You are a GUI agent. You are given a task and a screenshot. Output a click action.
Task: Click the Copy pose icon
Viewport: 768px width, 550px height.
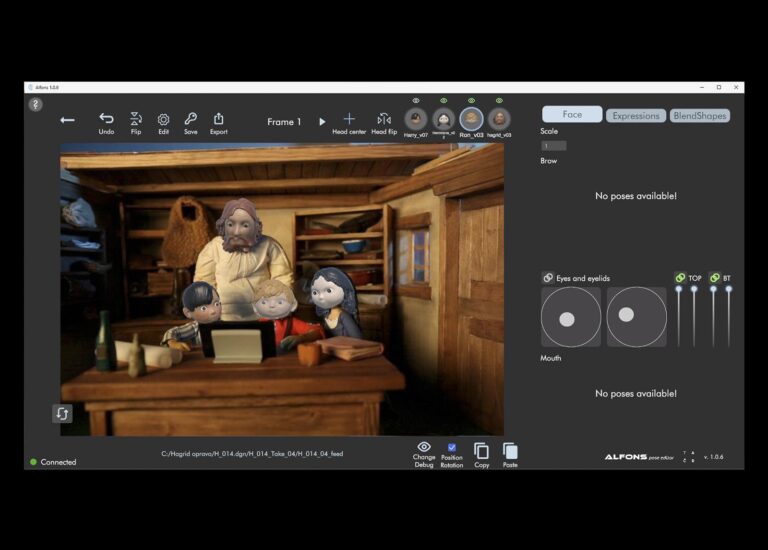tap(481, 451)
